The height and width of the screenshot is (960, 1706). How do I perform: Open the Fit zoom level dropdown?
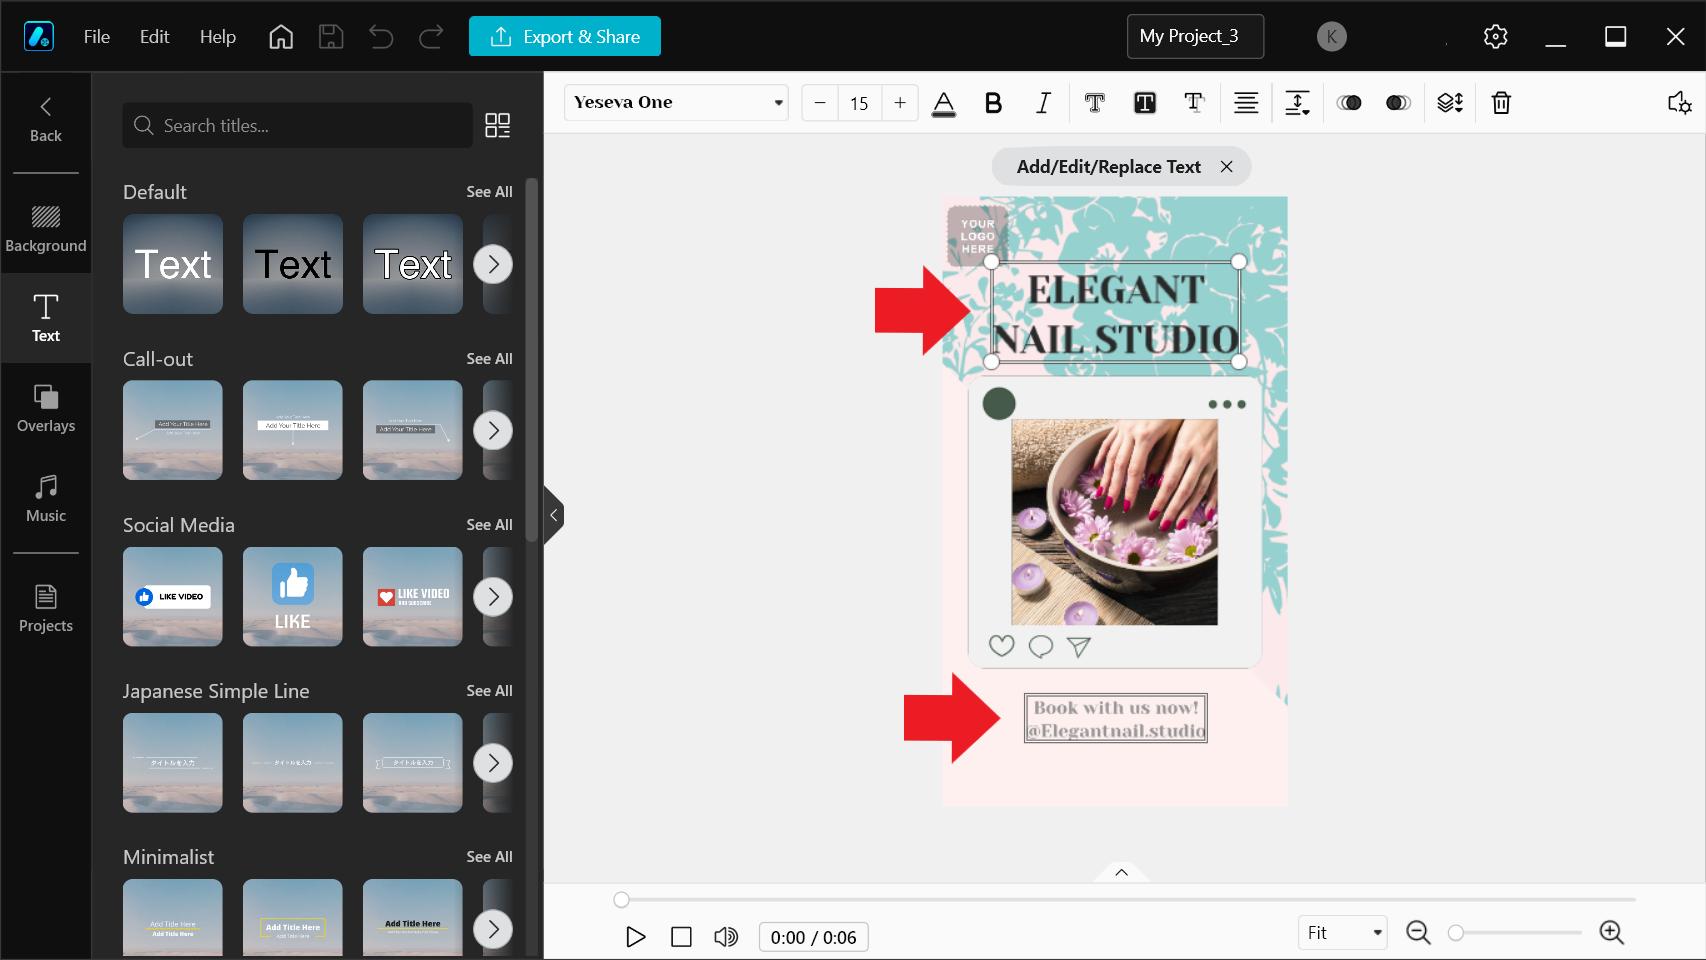[x=1341, y=932]
